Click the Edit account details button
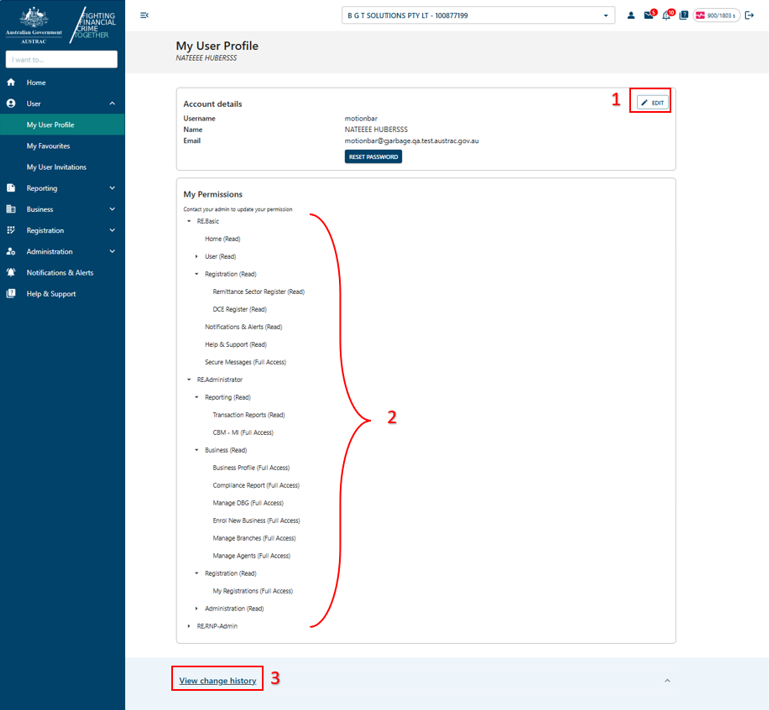The width and height of the screenshot is (769, 710). click(x=652, y=102)
